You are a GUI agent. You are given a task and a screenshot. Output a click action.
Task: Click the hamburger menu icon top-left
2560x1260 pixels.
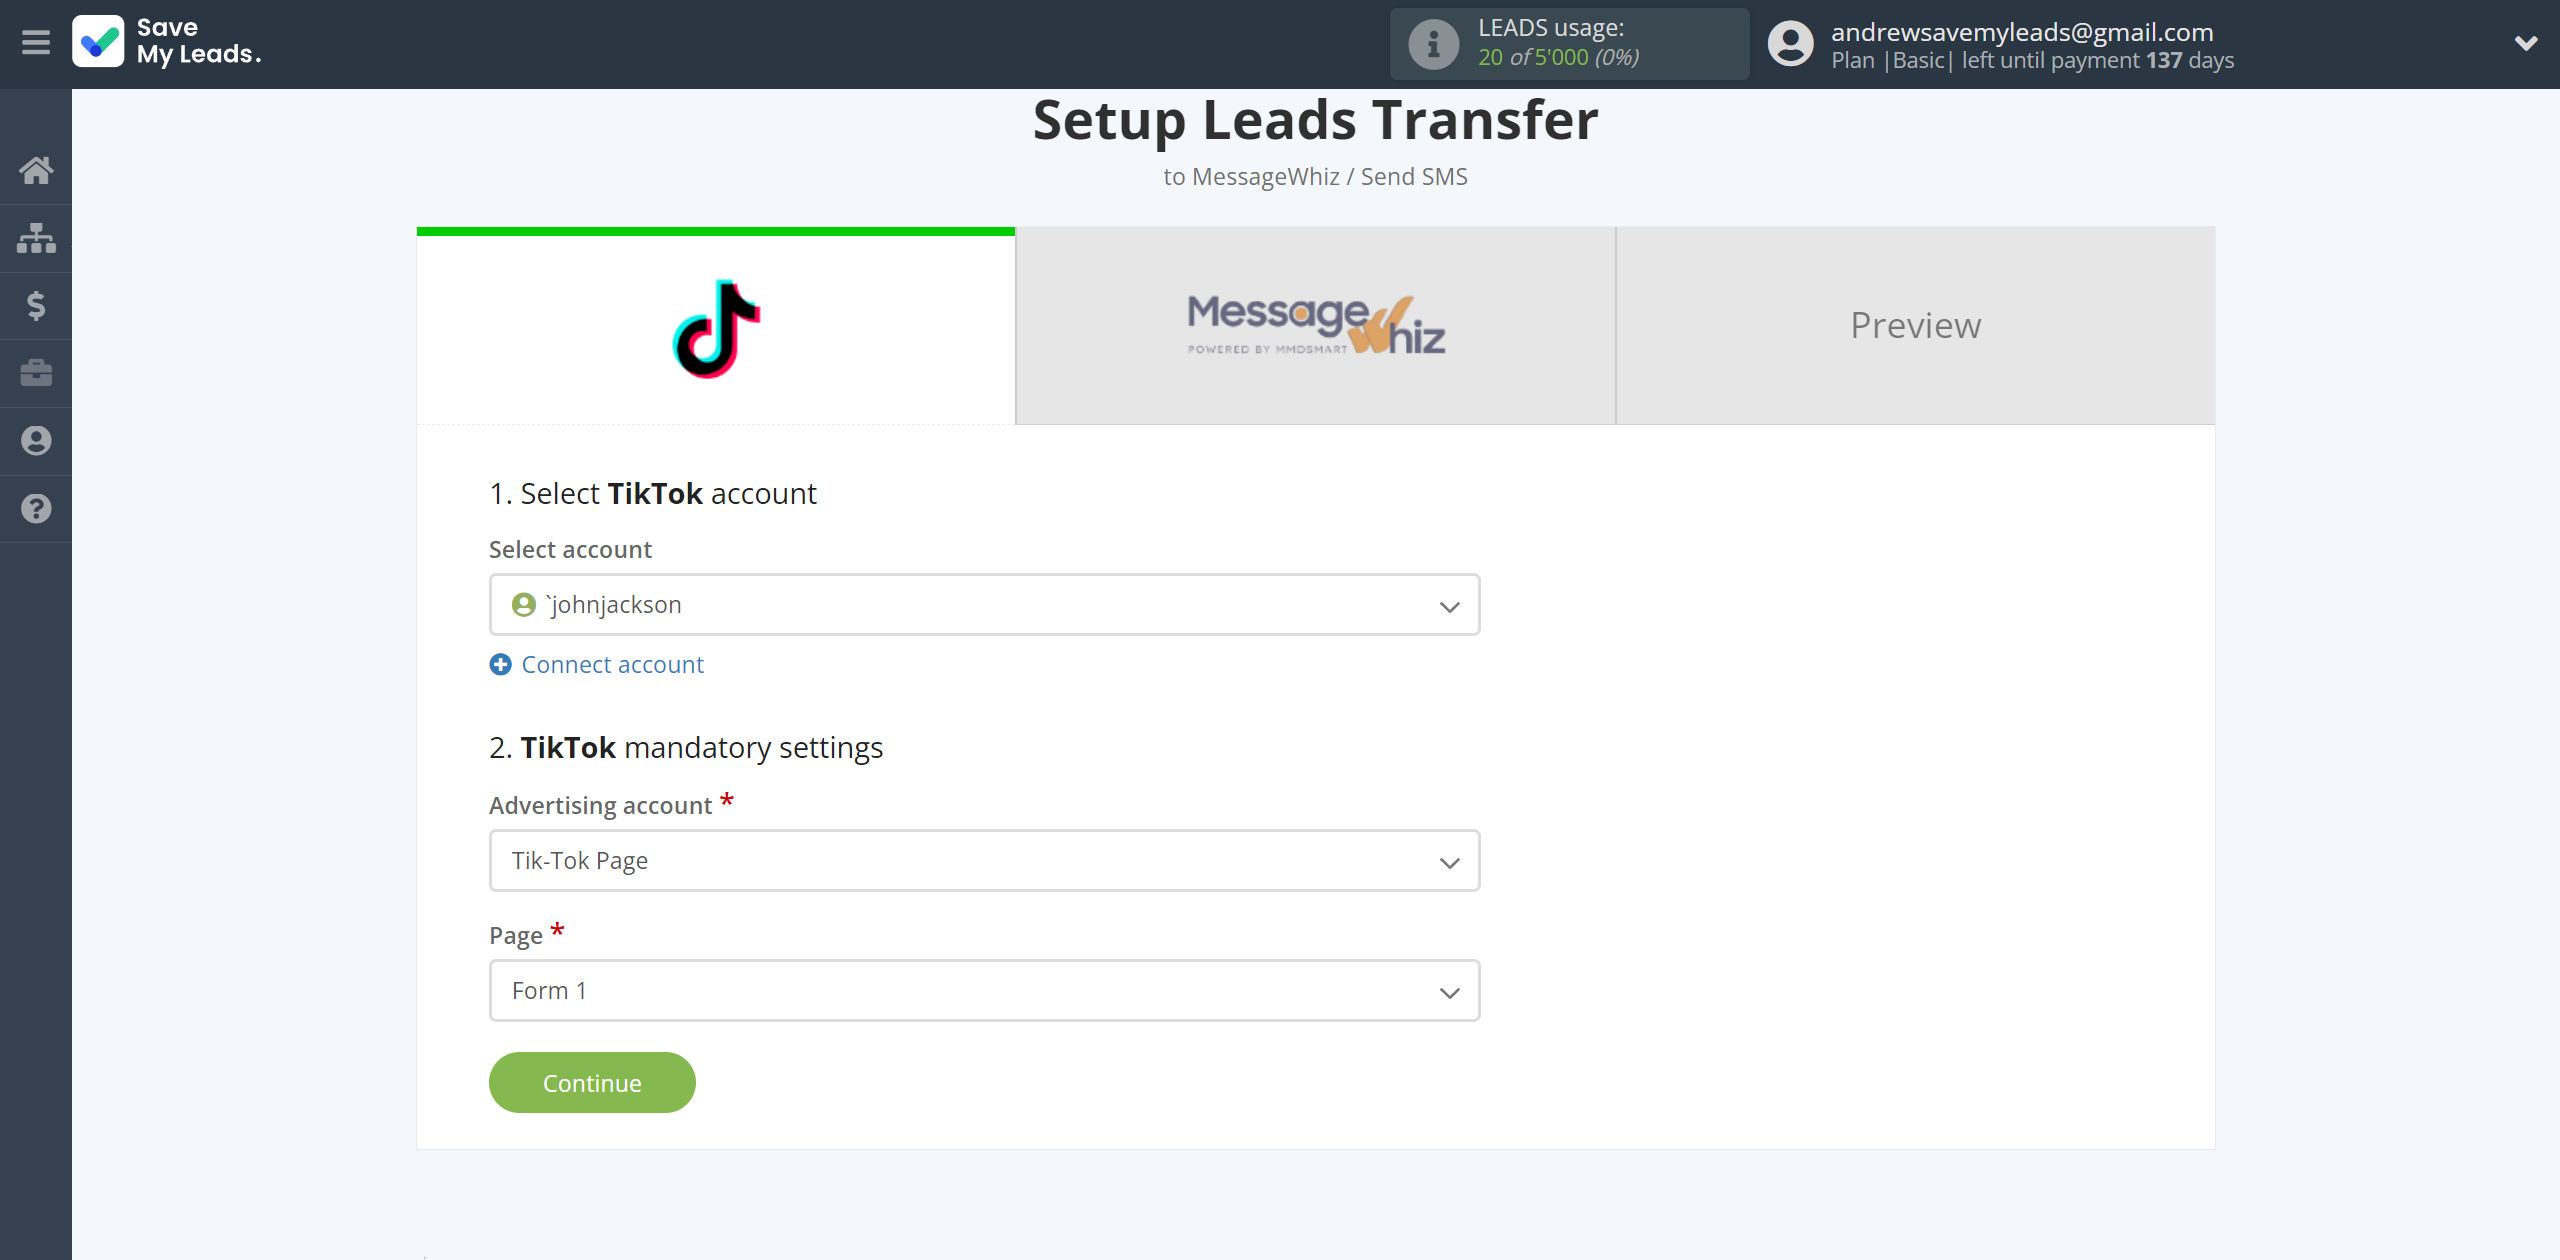pos(36,42)
